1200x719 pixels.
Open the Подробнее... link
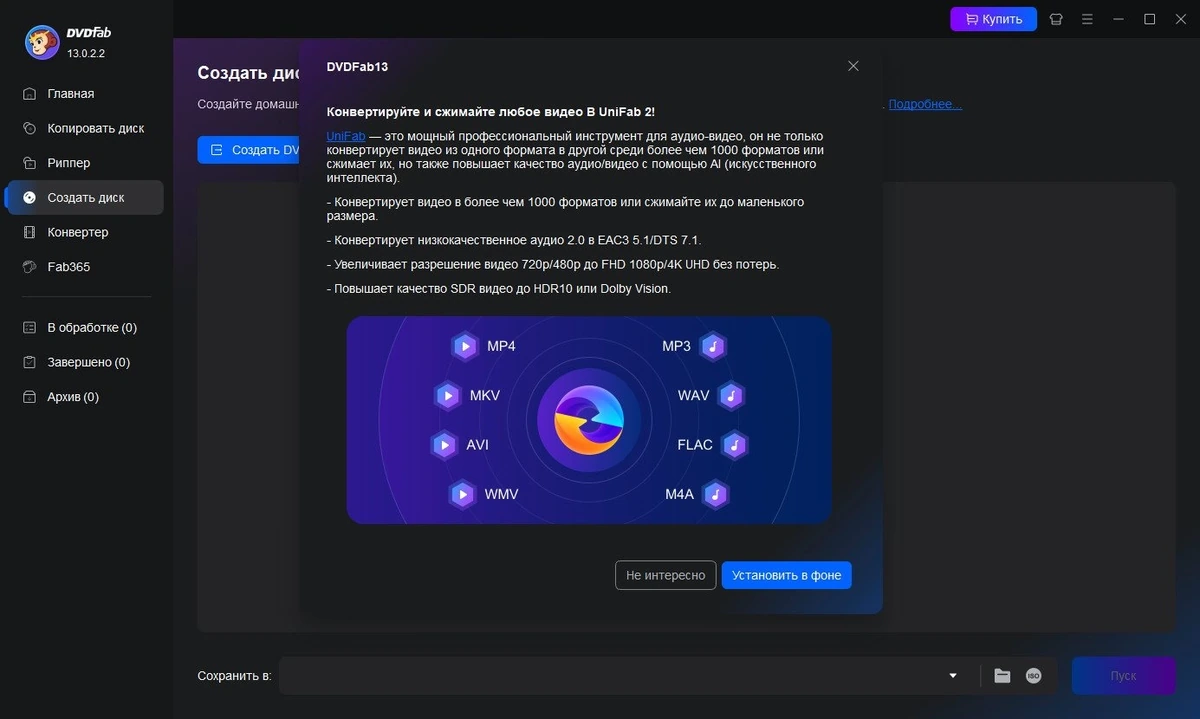pyautogui.click(x=925, y=104)
